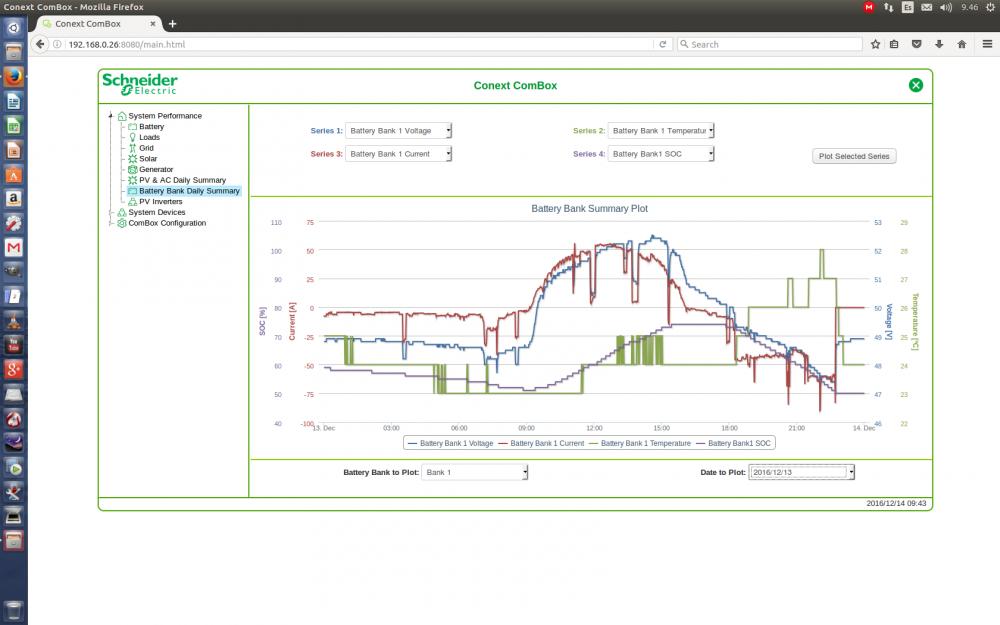Click the Battery Bank Summary Plot title
Image resolution: width=1000 pixels, height=625 pixels.
click(x=589, y=209)
